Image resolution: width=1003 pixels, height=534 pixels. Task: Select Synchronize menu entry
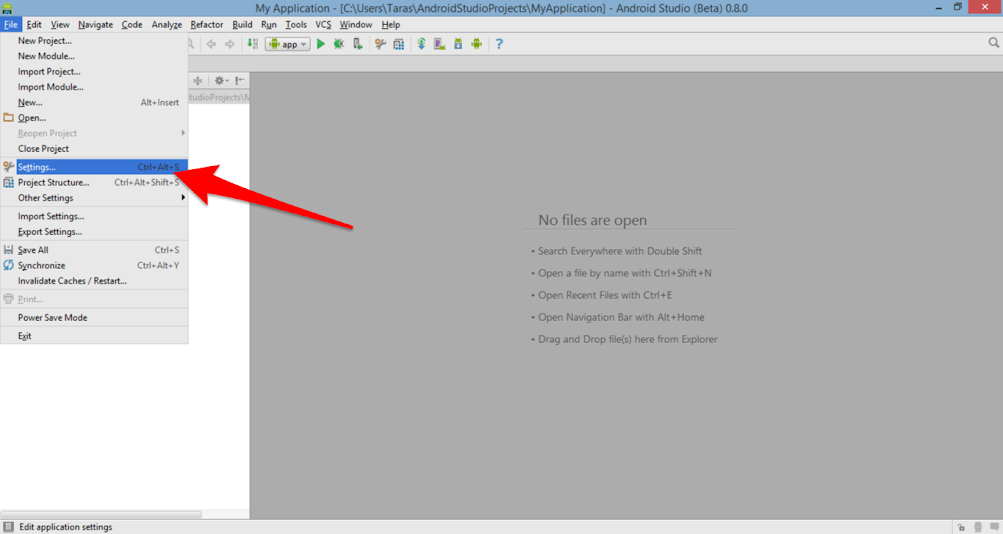point(94,265)
